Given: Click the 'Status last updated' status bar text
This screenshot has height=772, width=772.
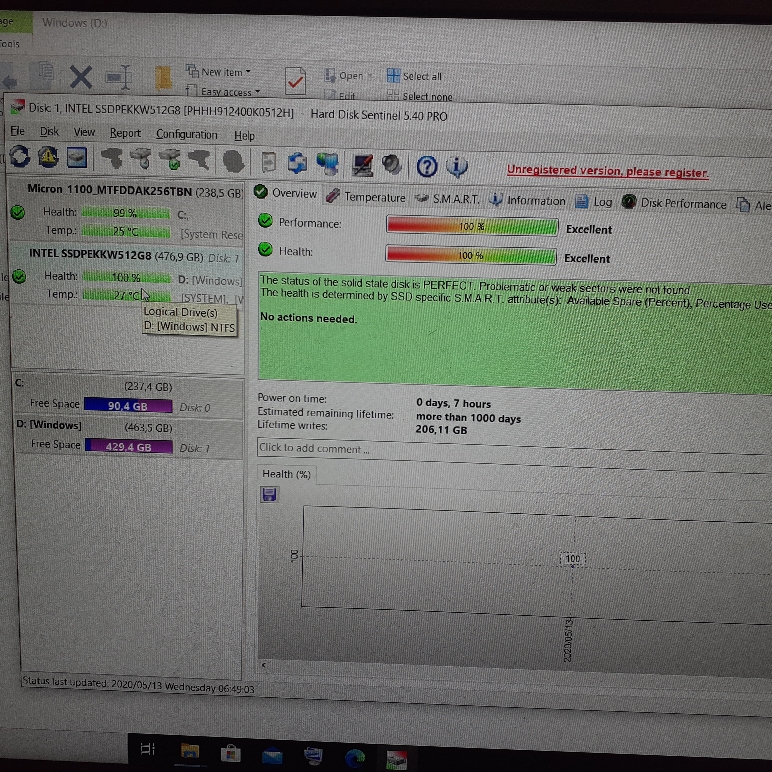Looking at the screenshot, I should click(138, 684).
